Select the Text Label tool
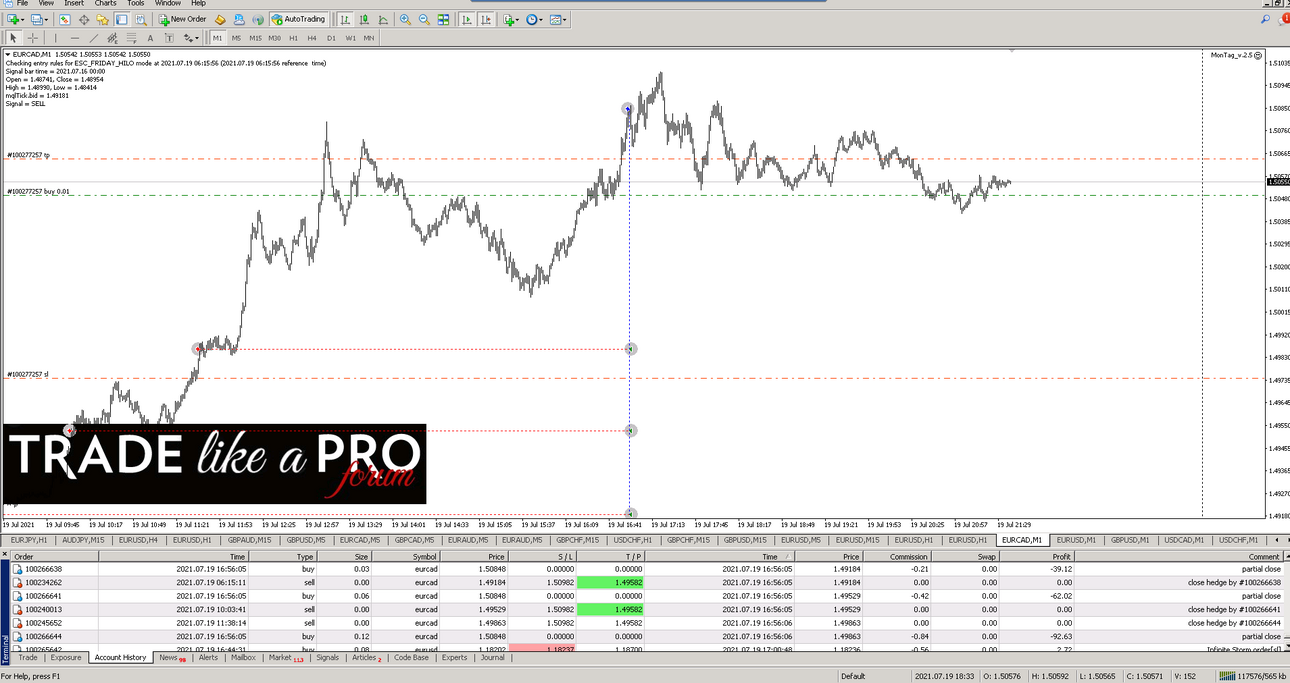Screen dimensions: 1290x683 169,38
